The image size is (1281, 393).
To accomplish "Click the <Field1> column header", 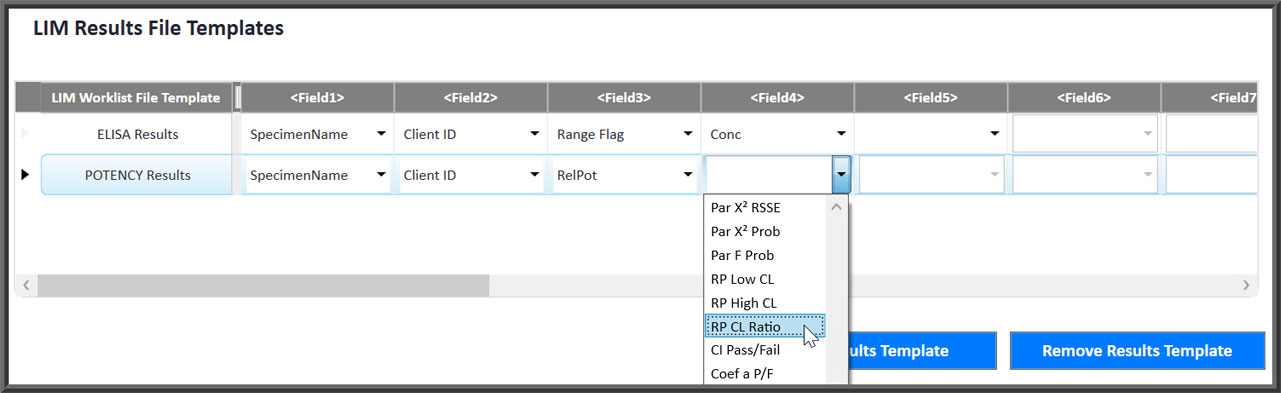I will pos(317,97).
